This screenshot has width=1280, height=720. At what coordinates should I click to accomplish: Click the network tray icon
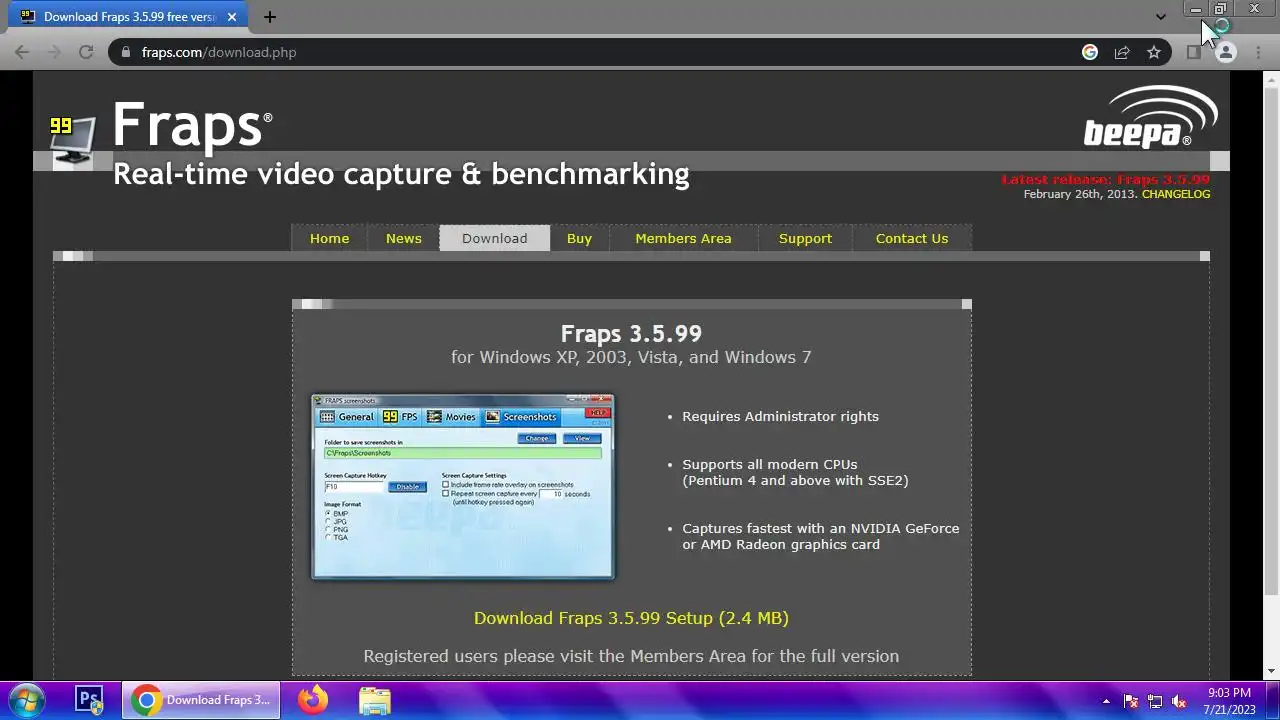[1155, 701]
